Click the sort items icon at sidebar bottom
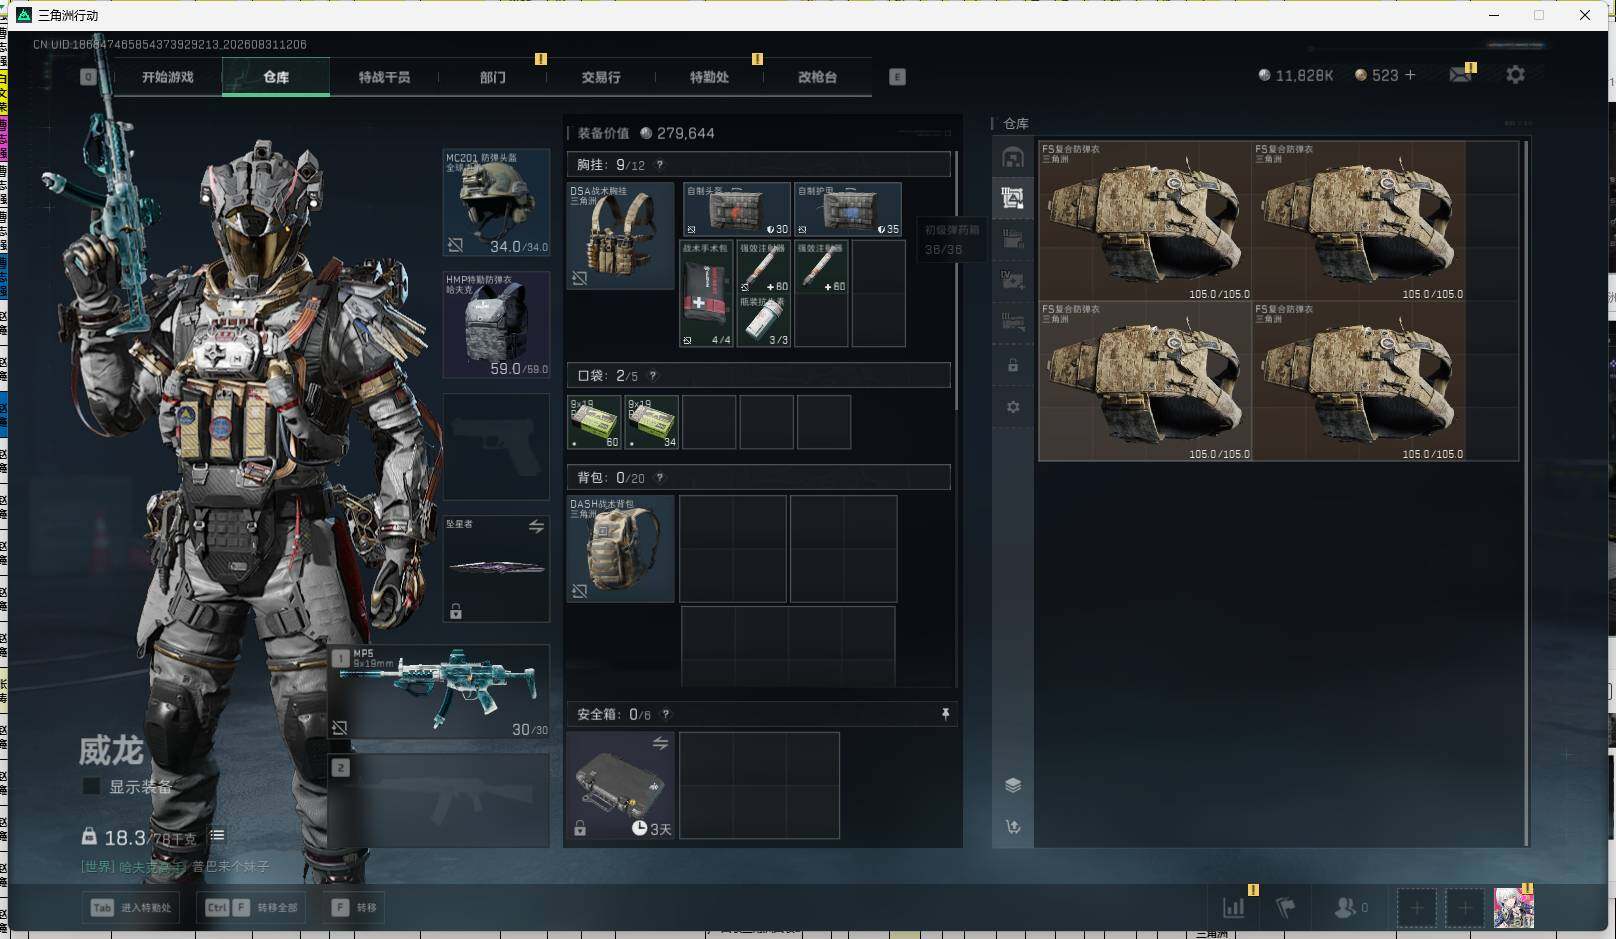Screen dimensions: 1616x939 (x=1013, y=827)
